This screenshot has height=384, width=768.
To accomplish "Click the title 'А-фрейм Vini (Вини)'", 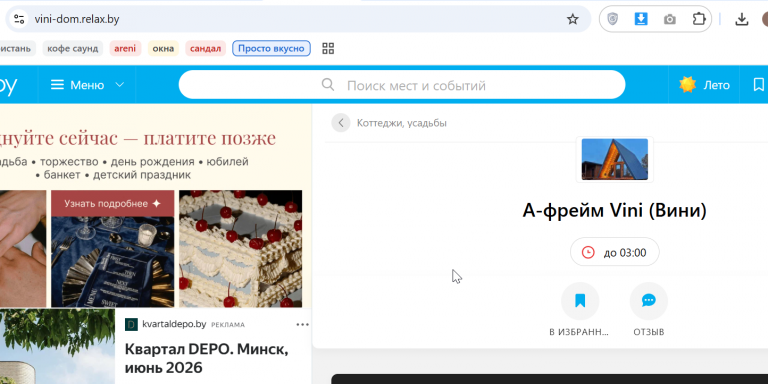I will [x=615, y=211].
